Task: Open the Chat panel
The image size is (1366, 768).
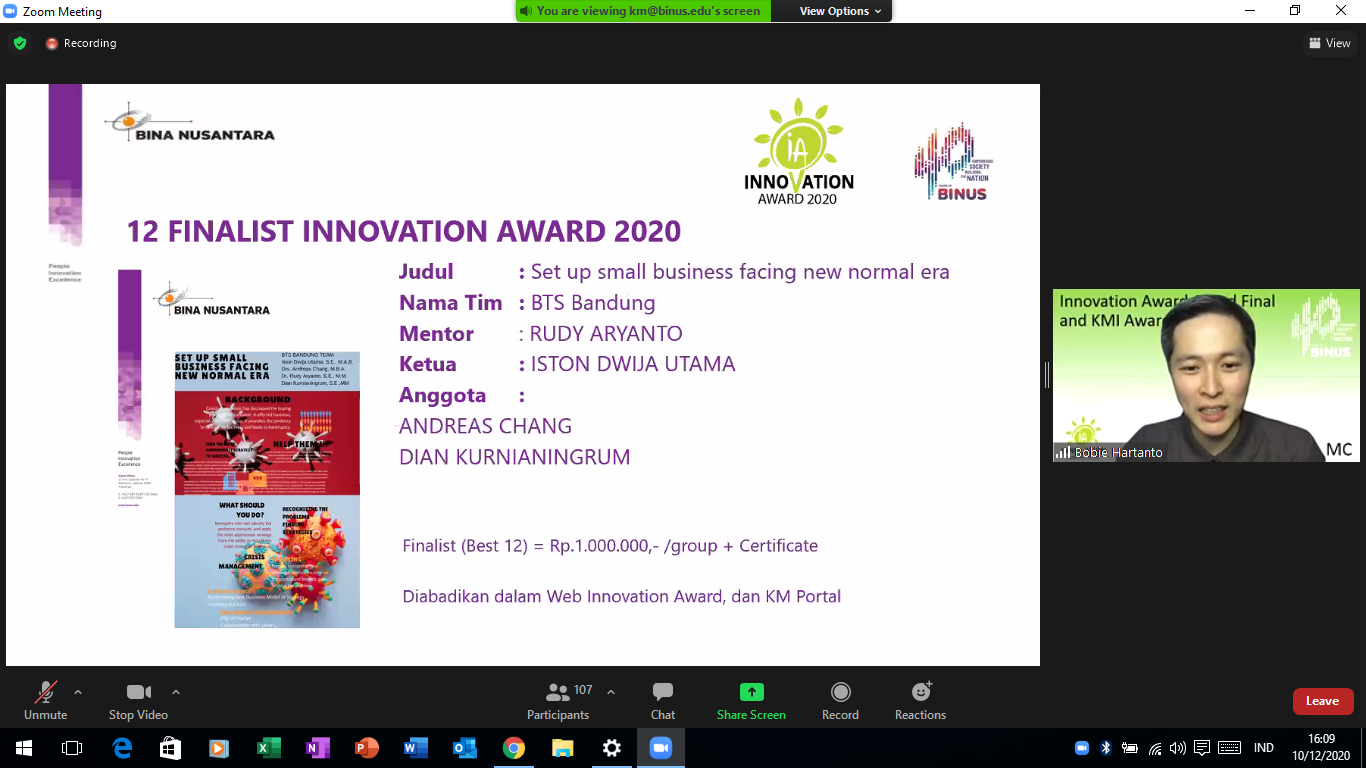Action: [x=662, y=700]
